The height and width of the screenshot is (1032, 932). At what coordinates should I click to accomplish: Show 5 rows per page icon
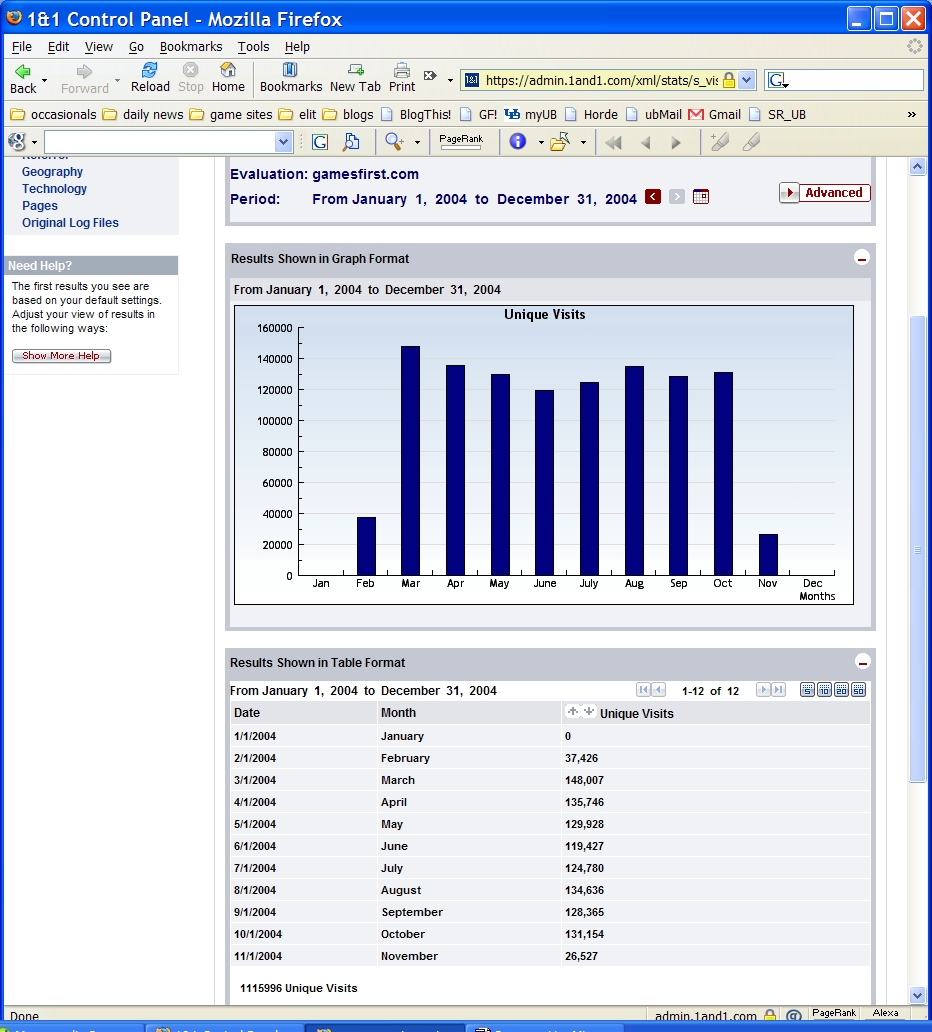808,690
